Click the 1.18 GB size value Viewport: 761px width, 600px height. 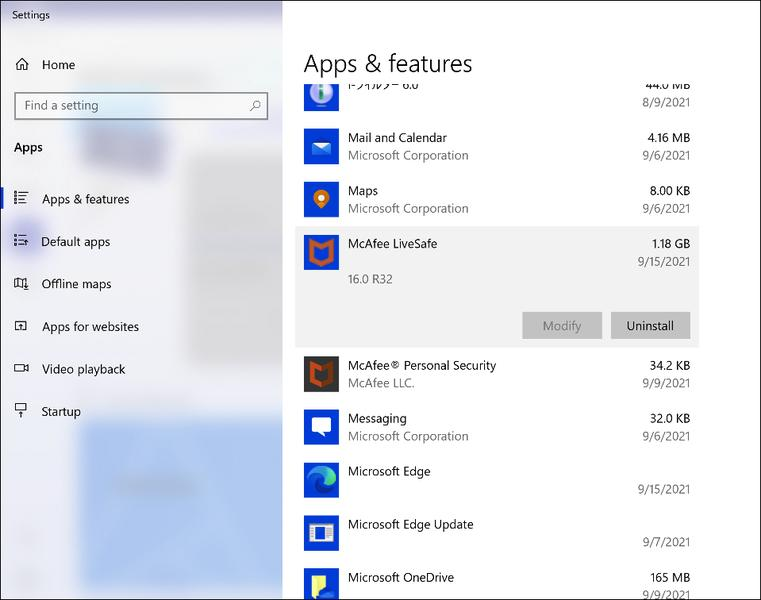(671, 244)
